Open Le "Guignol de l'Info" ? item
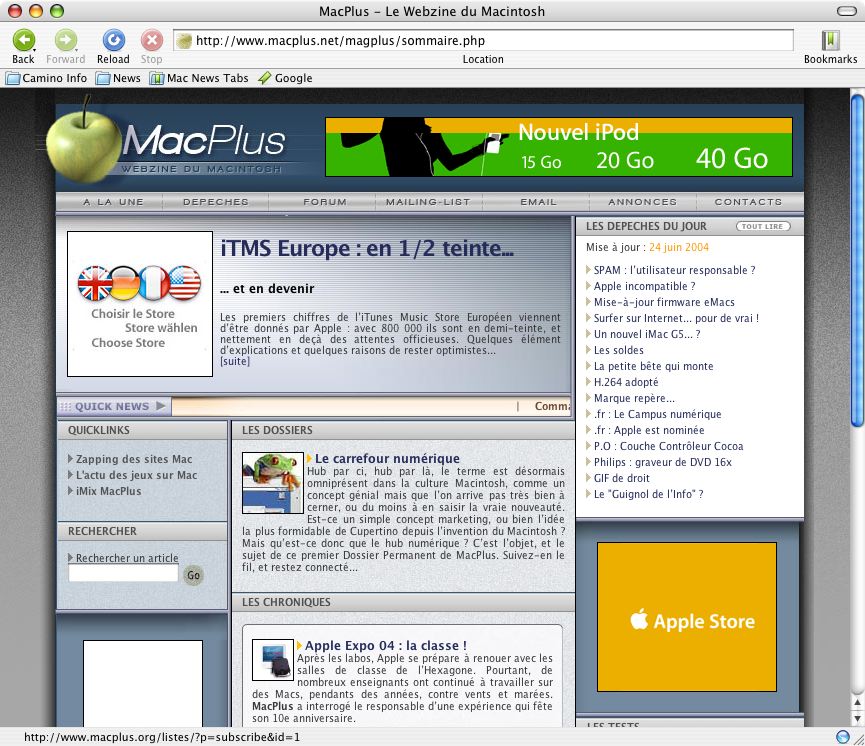The height and width of the screenshot is (746, 865). click(x=649, y=494)
